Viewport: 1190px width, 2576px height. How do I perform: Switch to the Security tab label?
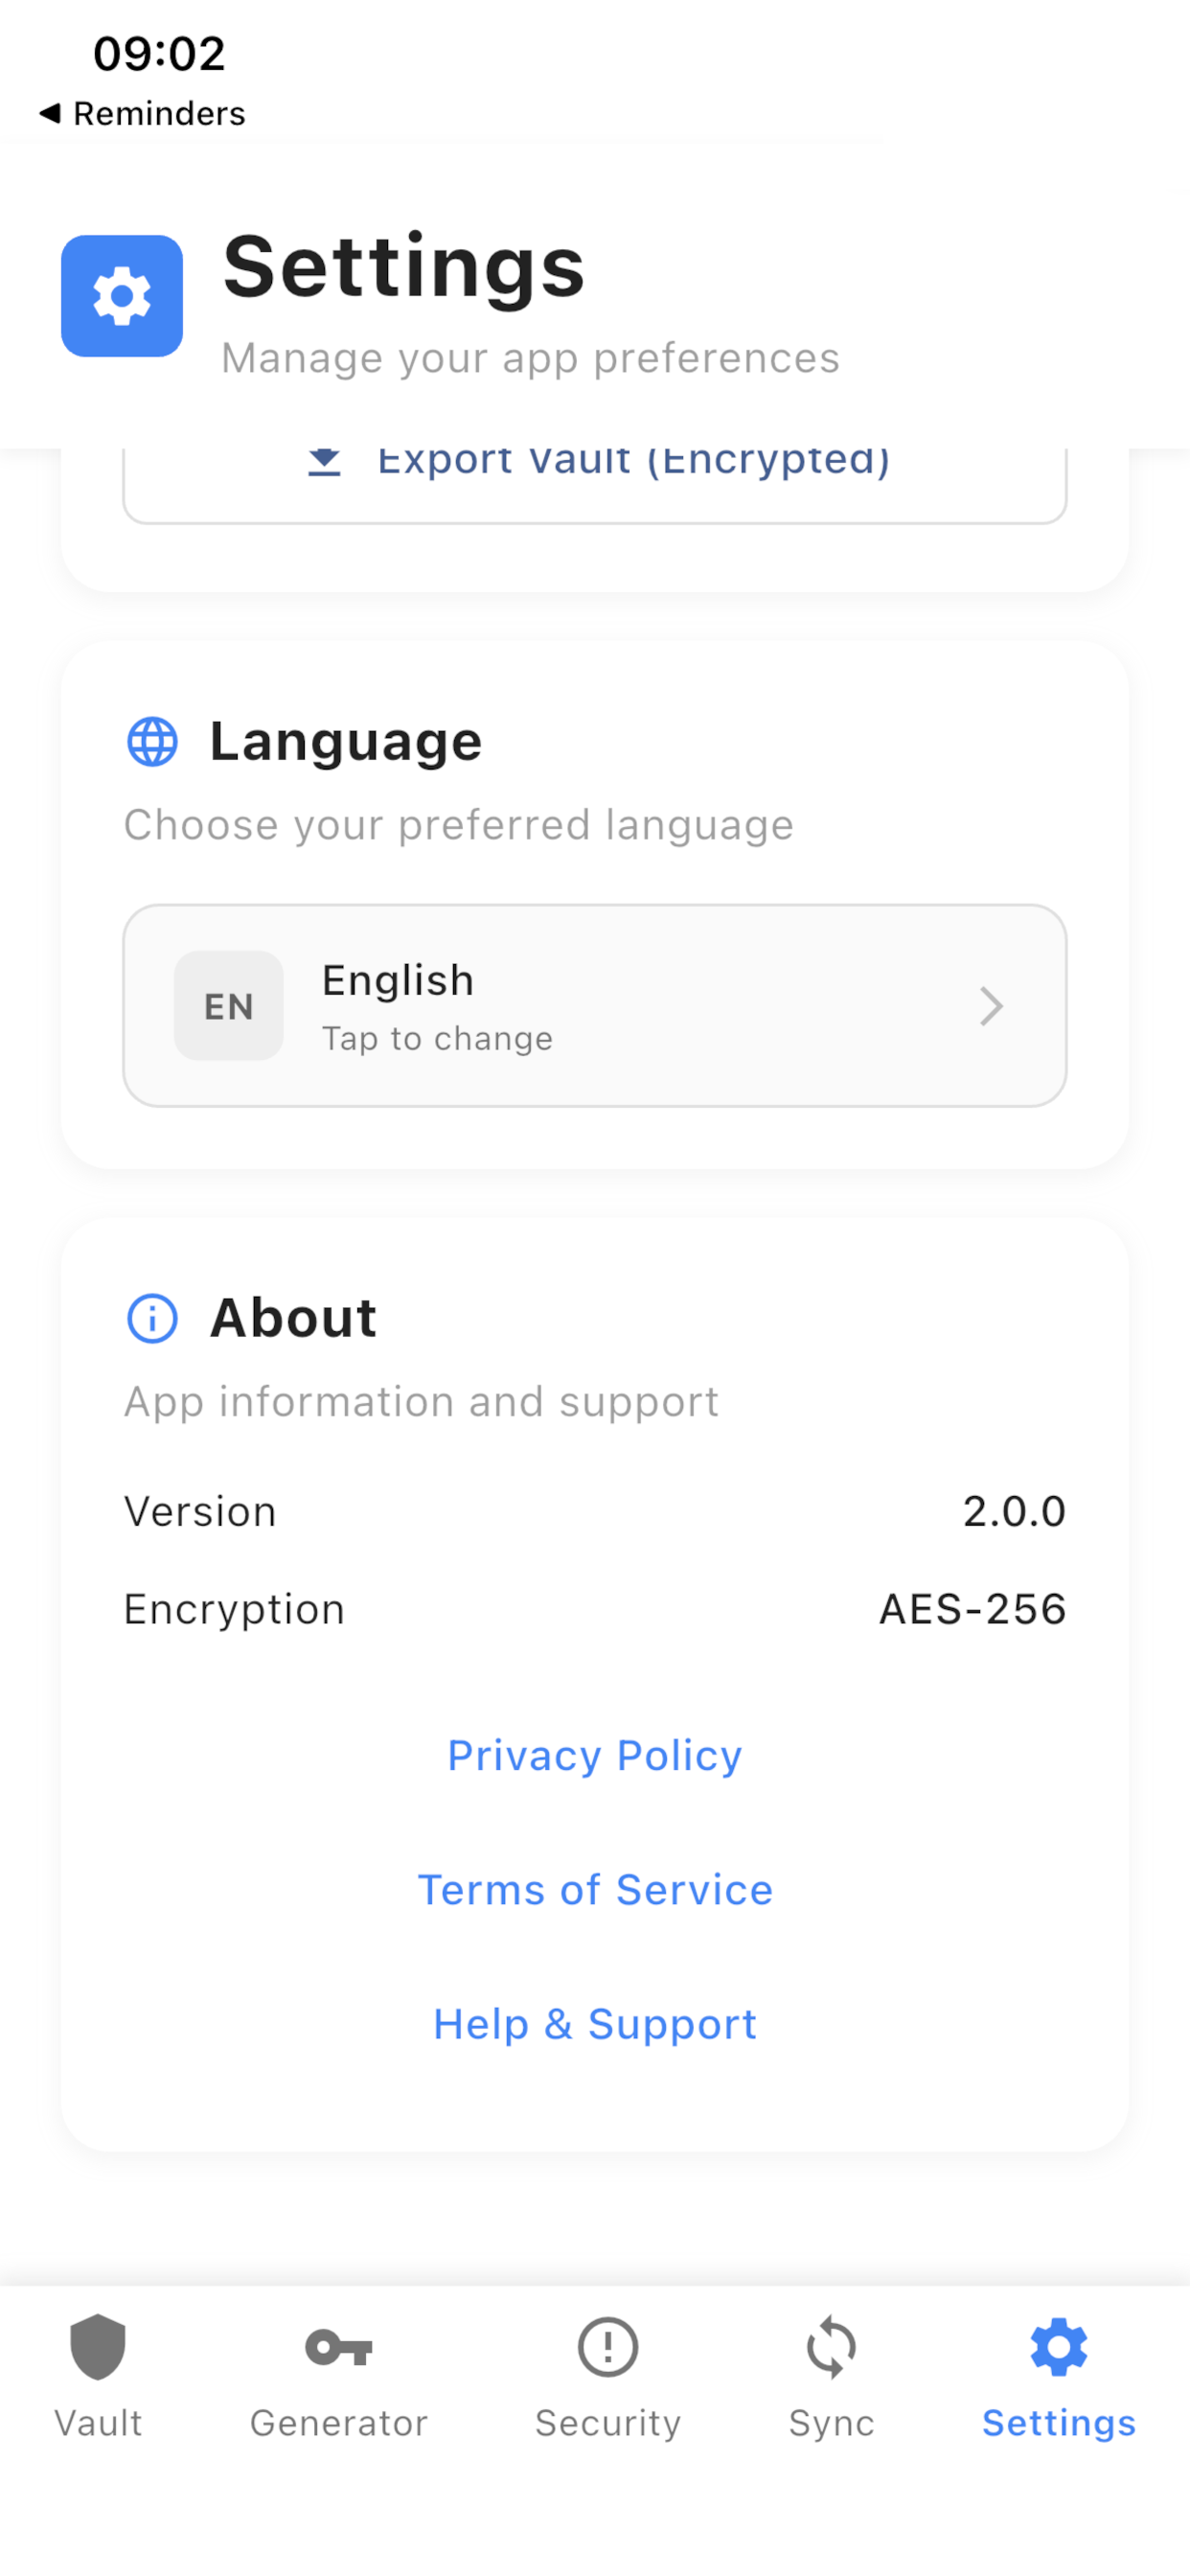click(x=608, y=2423)
